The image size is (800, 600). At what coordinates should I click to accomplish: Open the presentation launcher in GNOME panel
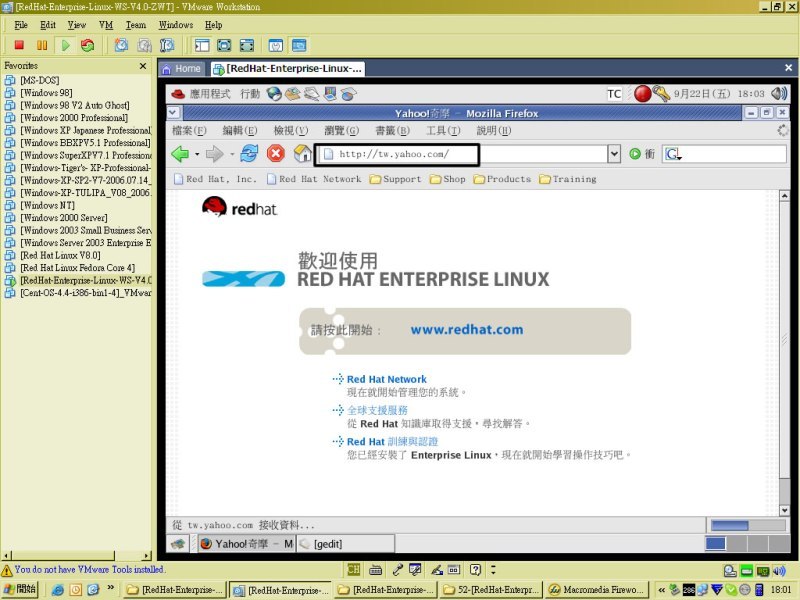pyautogui.click(x=330, y=94)
